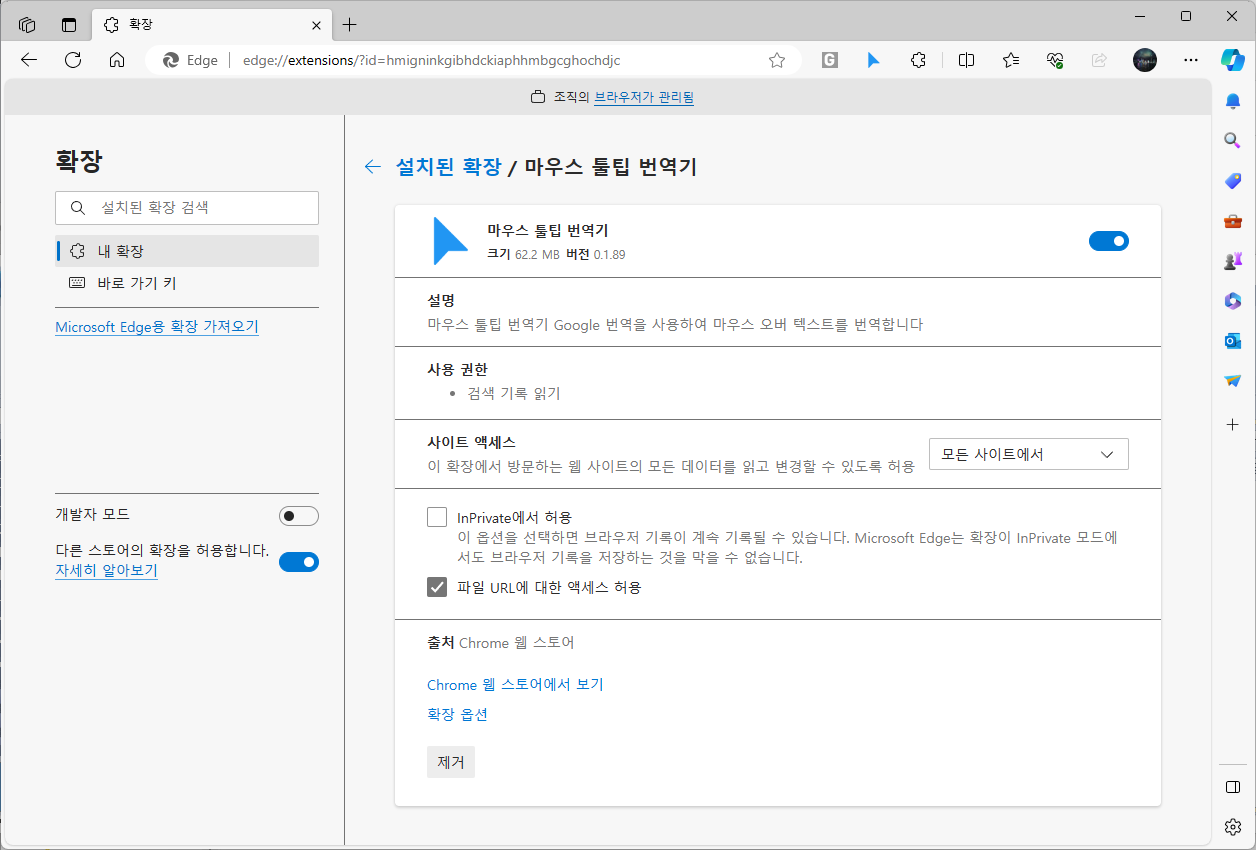Open sidebar Tools briefcase icon
The width and height of the screenshot is (1256, 850).
tap(1233, 221)
